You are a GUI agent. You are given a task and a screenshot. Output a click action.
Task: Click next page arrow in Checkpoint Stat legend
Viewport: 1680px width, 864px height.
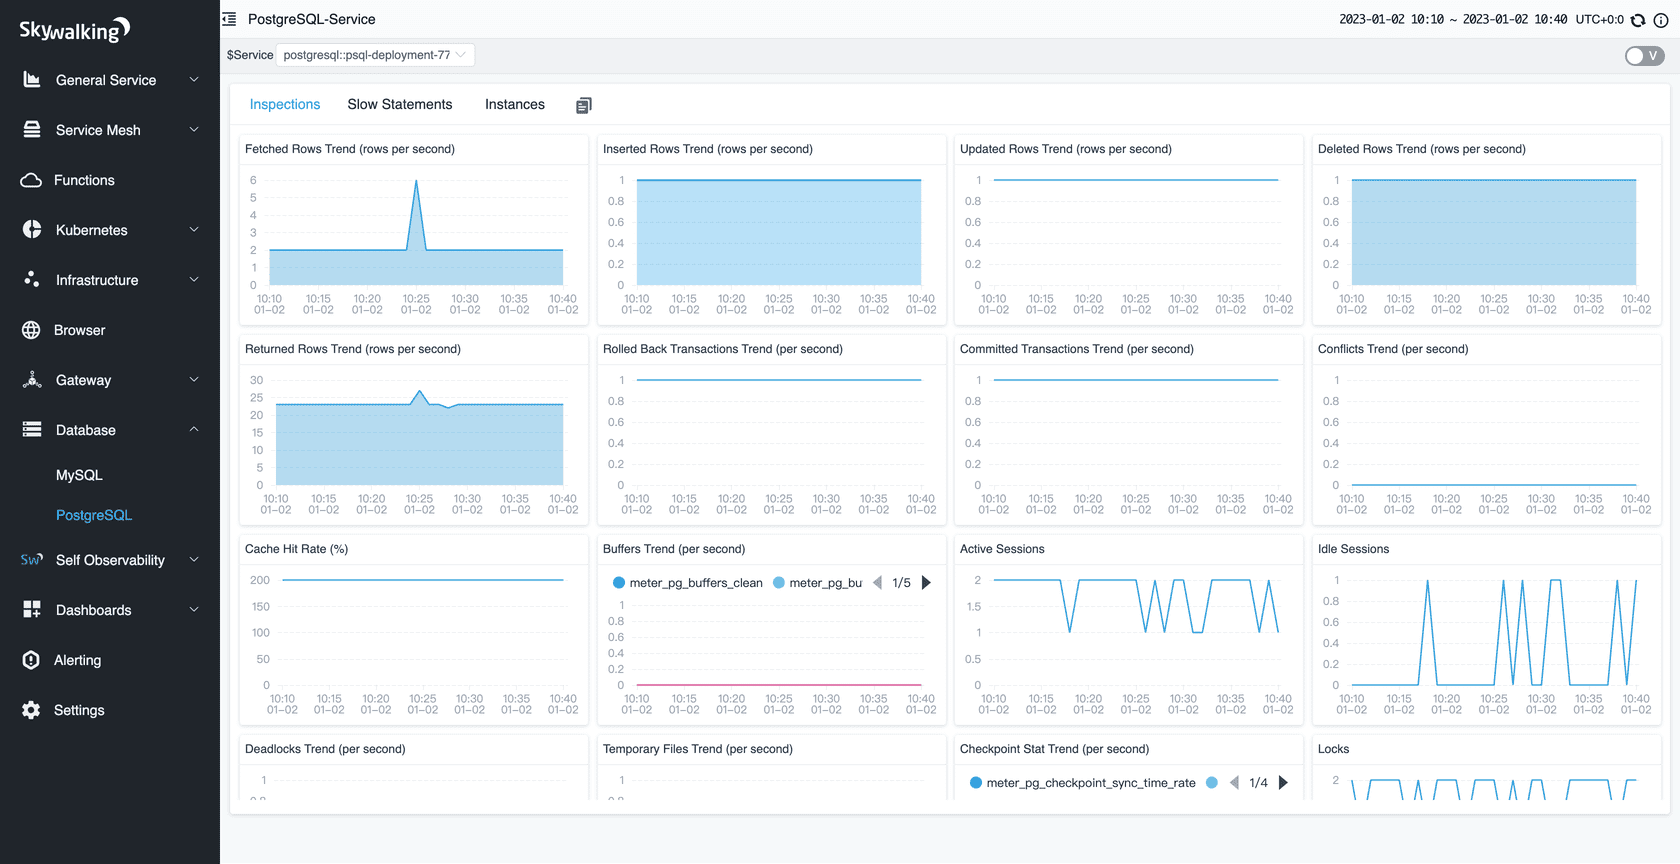(1283, 783)
